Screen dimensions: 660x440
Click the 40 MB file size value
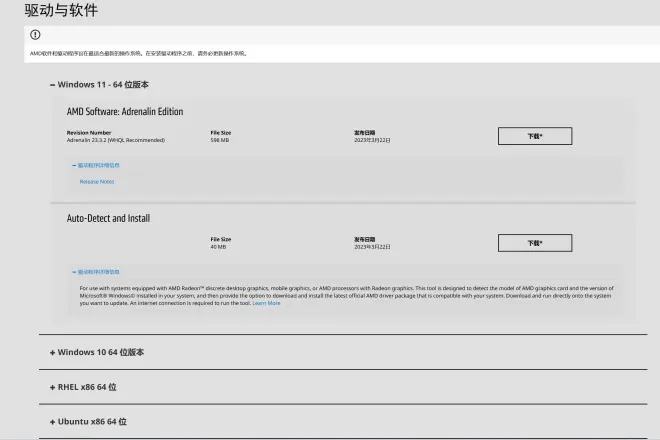click(218, 247)
